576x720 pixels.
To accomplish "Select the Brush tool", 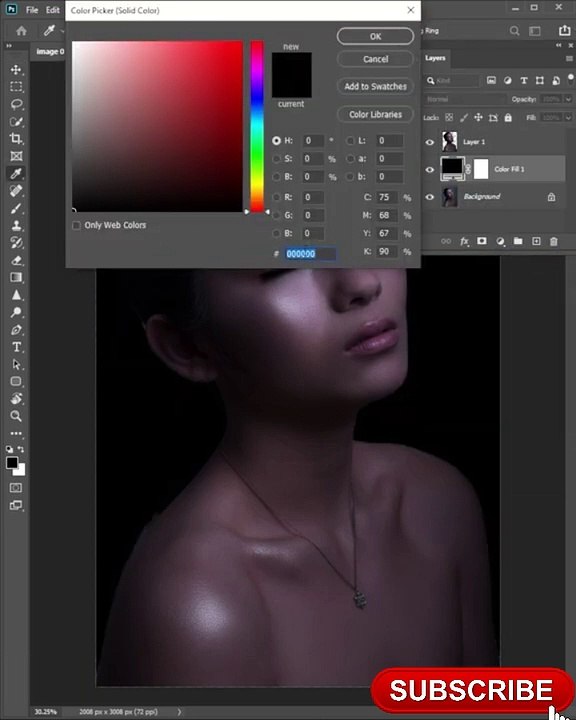I will 16,208.
